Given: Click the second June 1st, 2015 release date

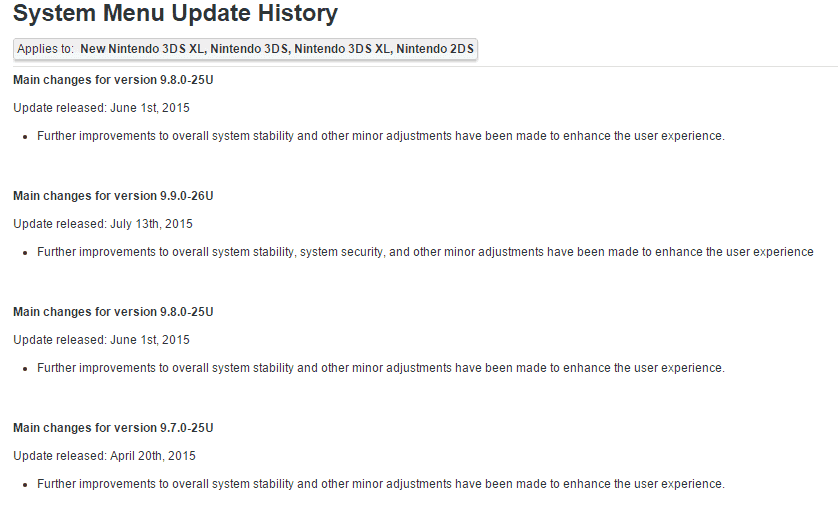Looking at the screenshot, I should coord(150,340).
